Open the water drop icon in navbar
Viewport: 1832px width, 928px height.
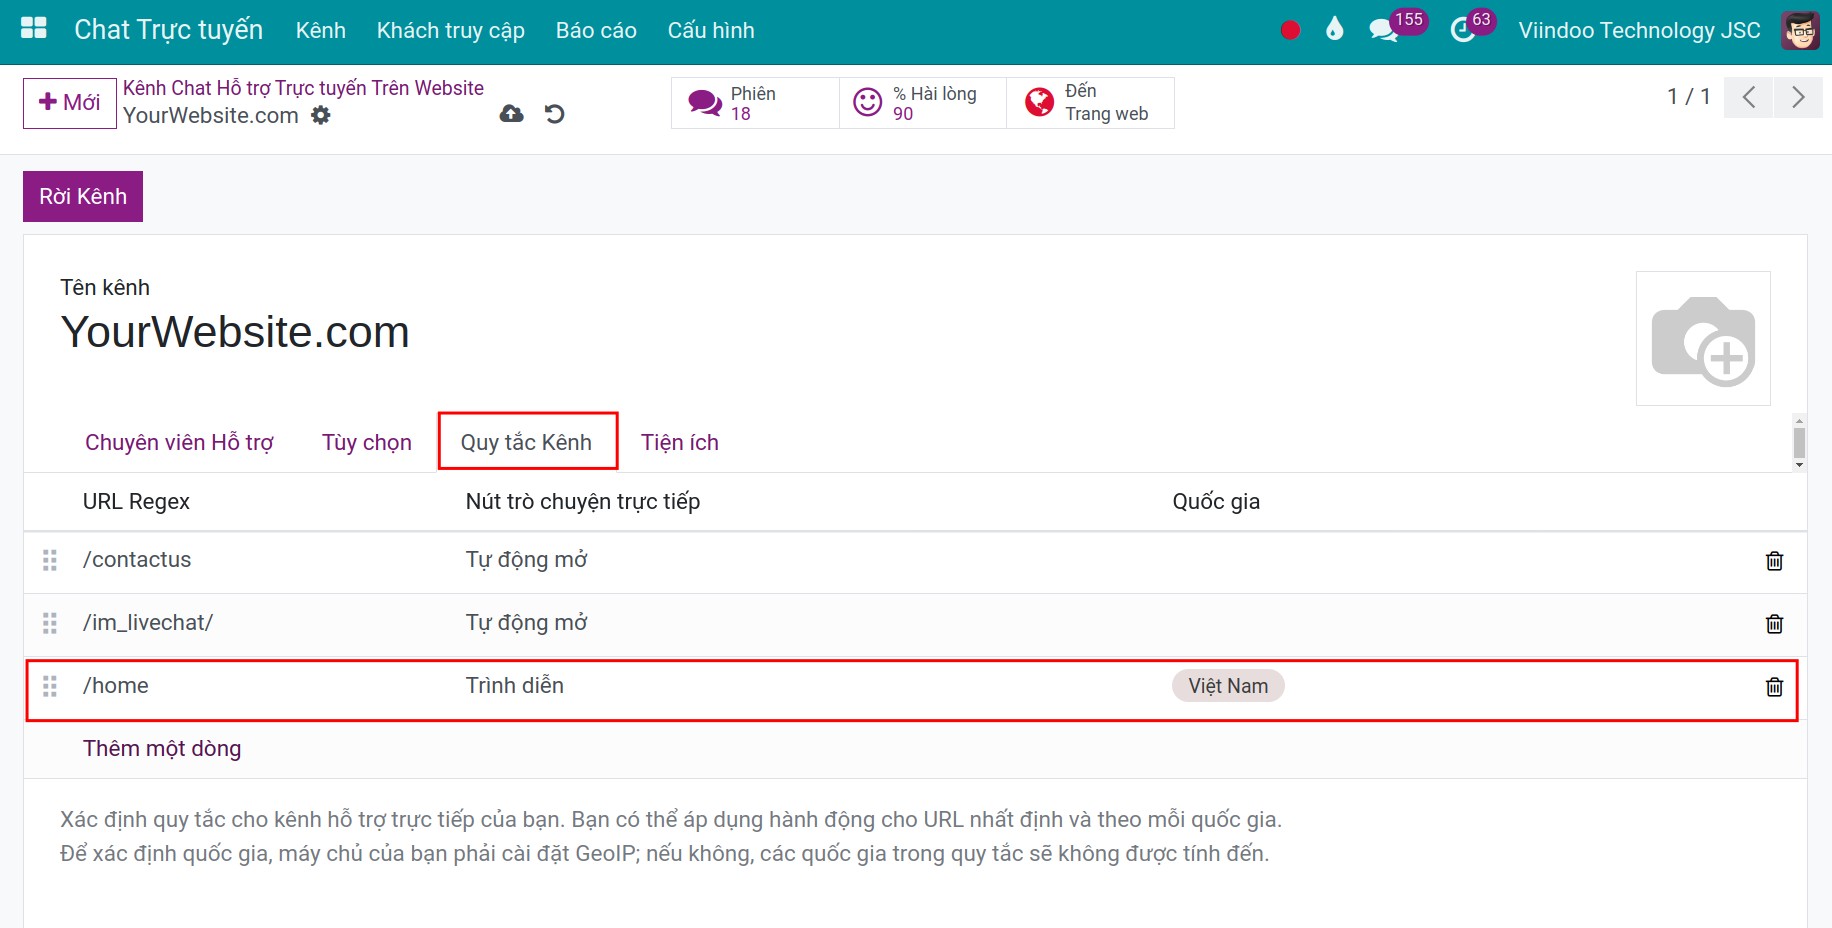(1334, 30)
